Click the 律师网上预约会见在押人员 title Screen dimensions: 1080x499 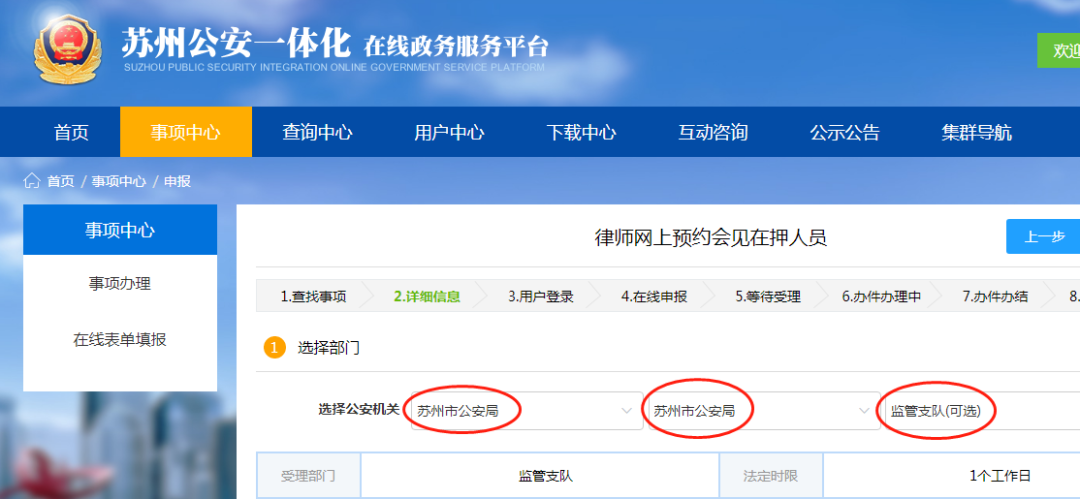[710, 238]
